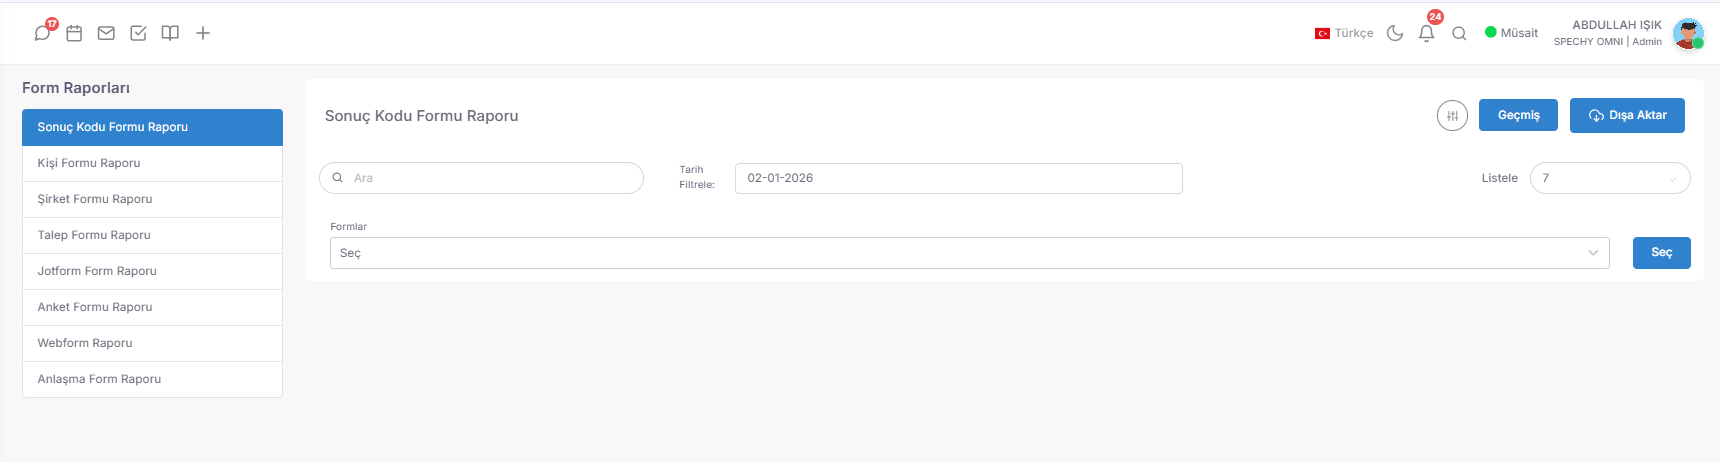Click the blue Seç button
The image size is (1720, 462).
(x=1661, y=253)
